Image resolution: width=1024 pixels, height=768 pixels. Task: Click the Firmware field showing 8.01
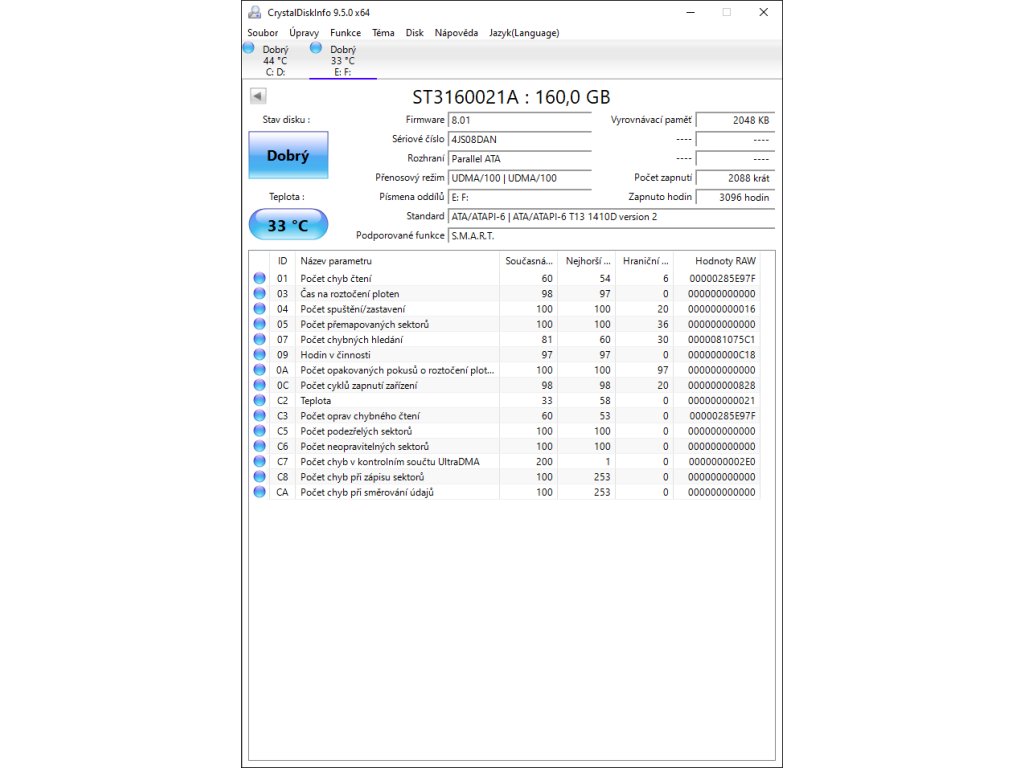pyautogui.click(x=520, y=120)
